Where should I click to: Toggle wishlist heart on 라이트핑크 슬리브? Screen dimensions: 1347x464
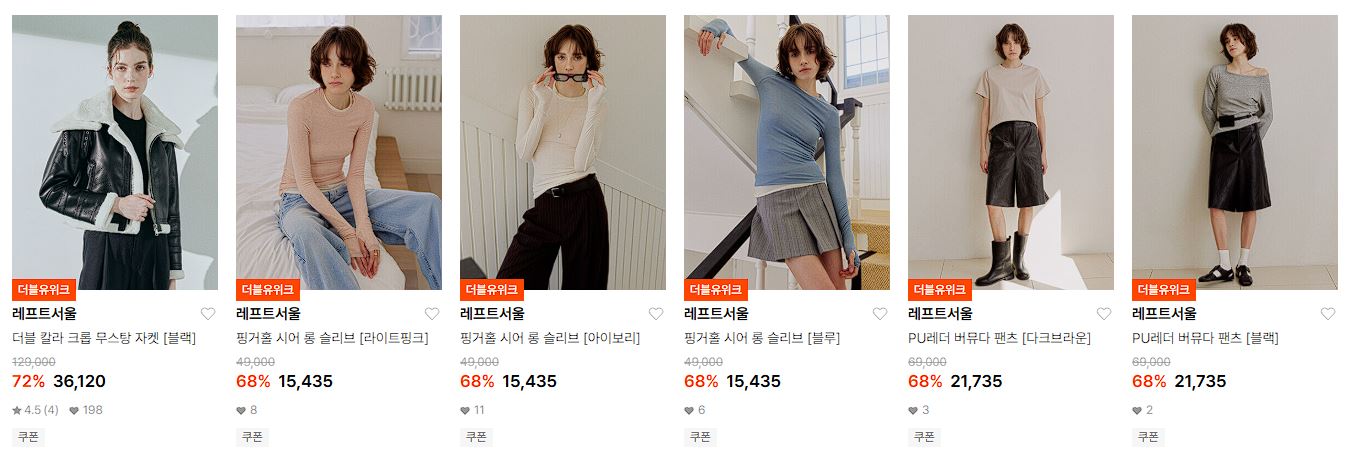[432, 314]
